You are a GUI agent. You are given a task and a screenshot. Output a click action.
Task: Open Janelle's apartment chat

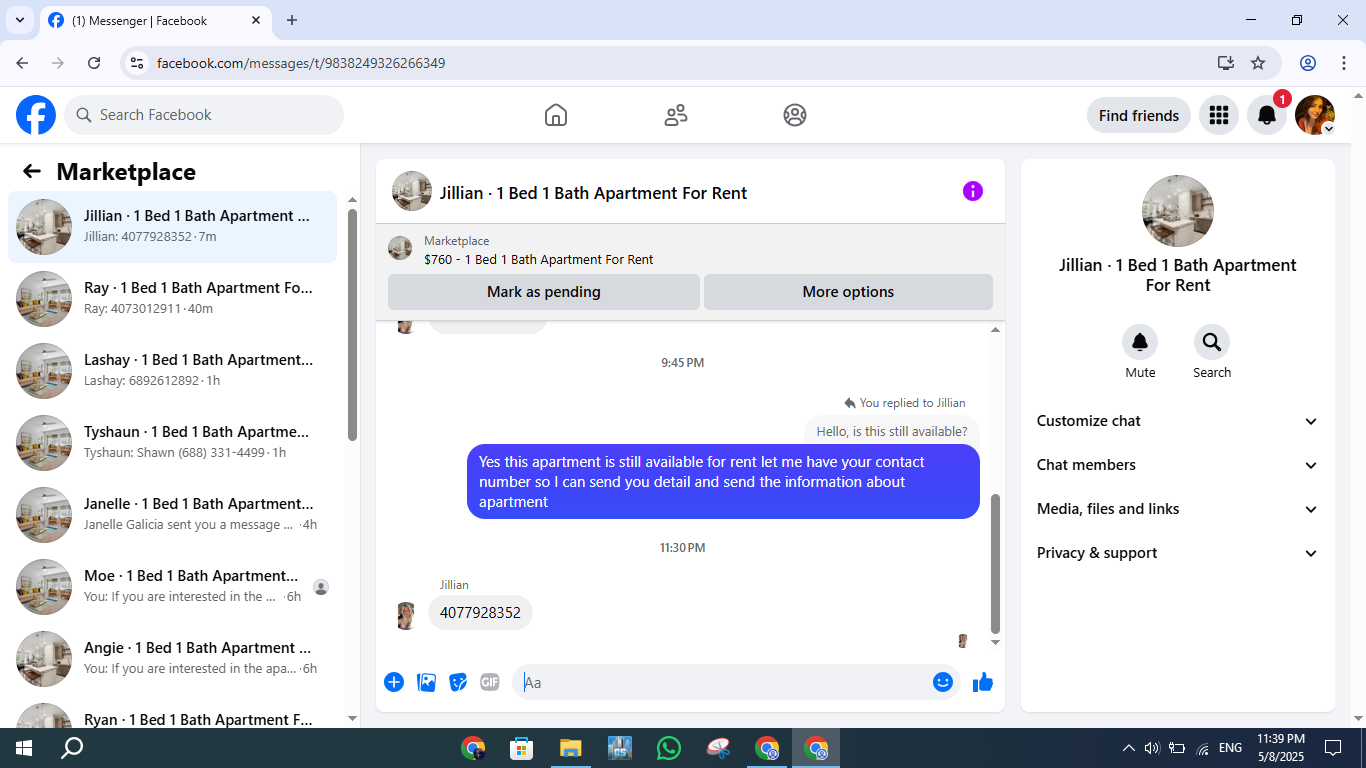tap(173, 515)
